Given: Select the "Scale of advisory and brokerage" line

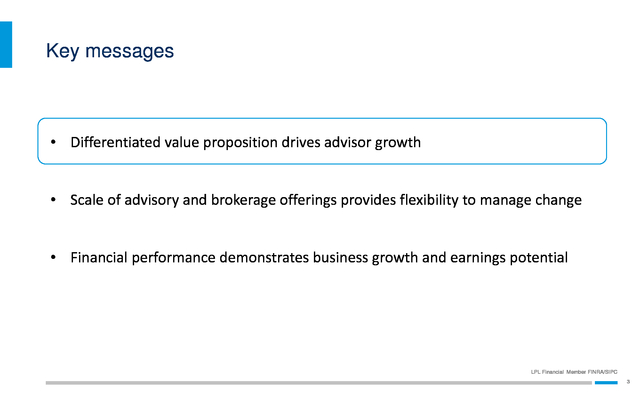Looking at the screenshot, I should pyautogui.click(x=326, y=200).
